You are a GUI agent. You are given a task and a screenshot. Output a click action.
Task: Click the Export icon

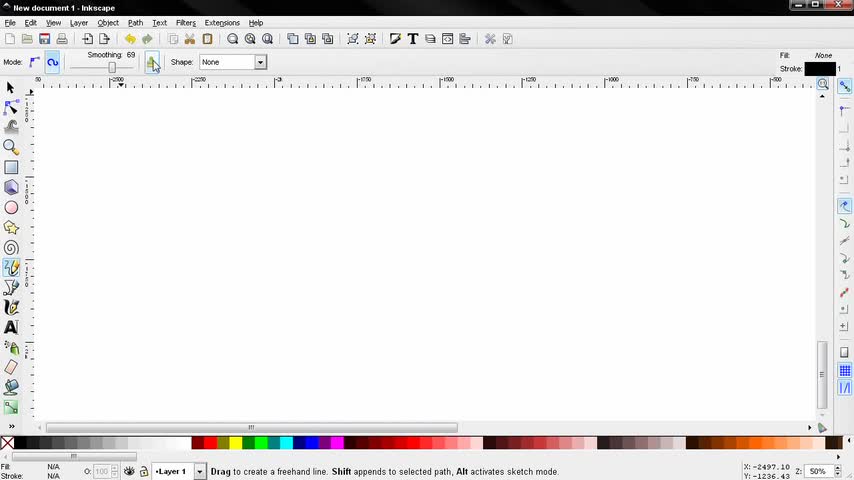coord(105,39)
